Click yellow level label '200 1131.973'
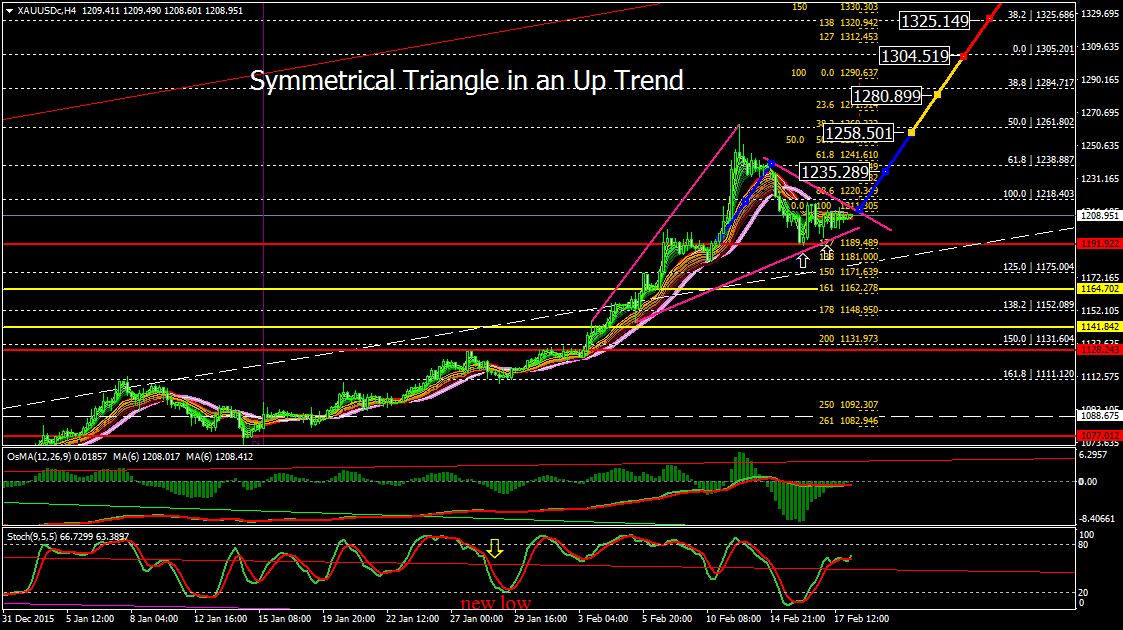The image size is (1123, 630). click(x=849, y=339)
